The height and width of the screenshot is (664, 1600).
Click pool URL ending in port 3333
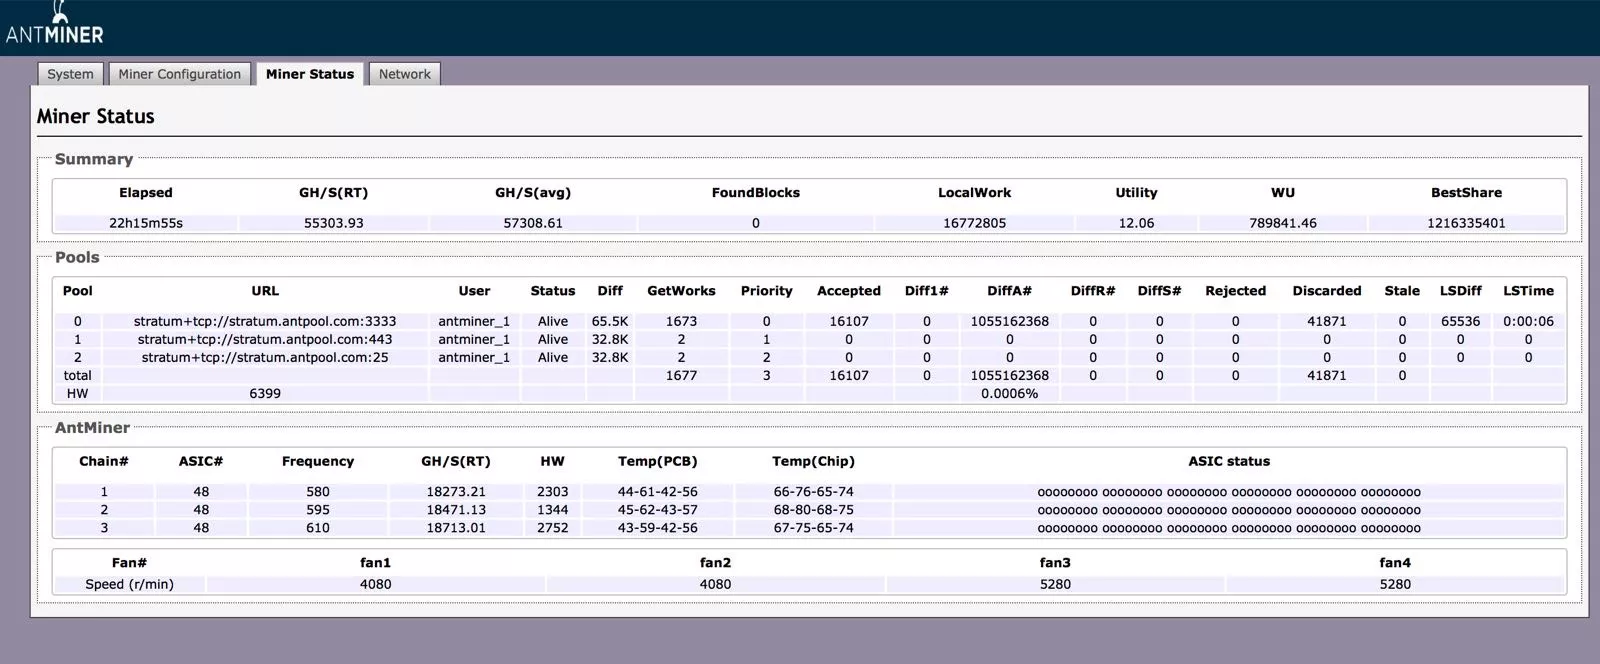265,321
